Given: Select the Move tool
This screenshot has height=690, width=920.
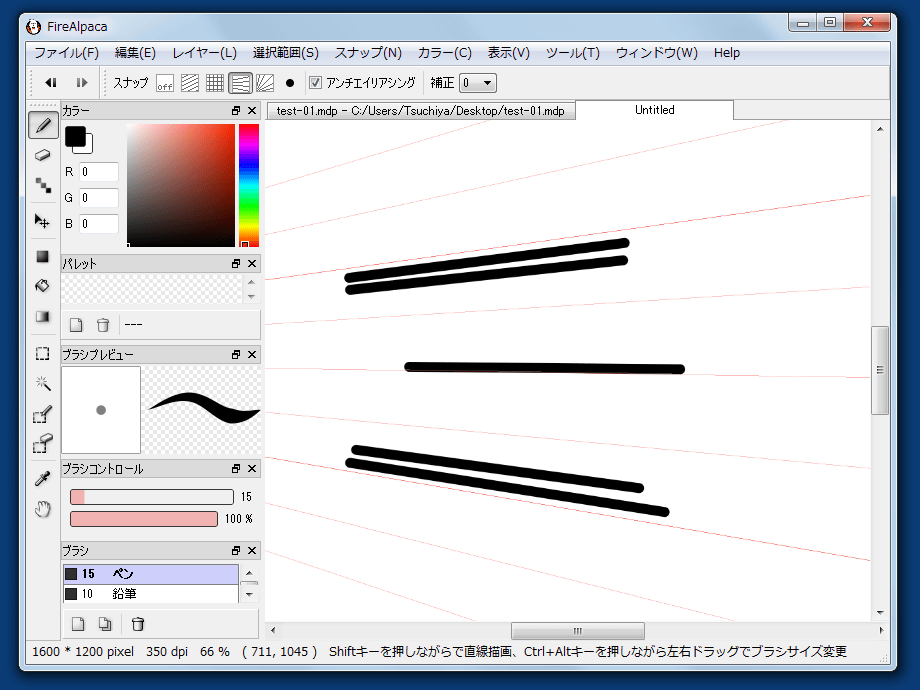Looking at the screenshot, I should coord(42,221).
